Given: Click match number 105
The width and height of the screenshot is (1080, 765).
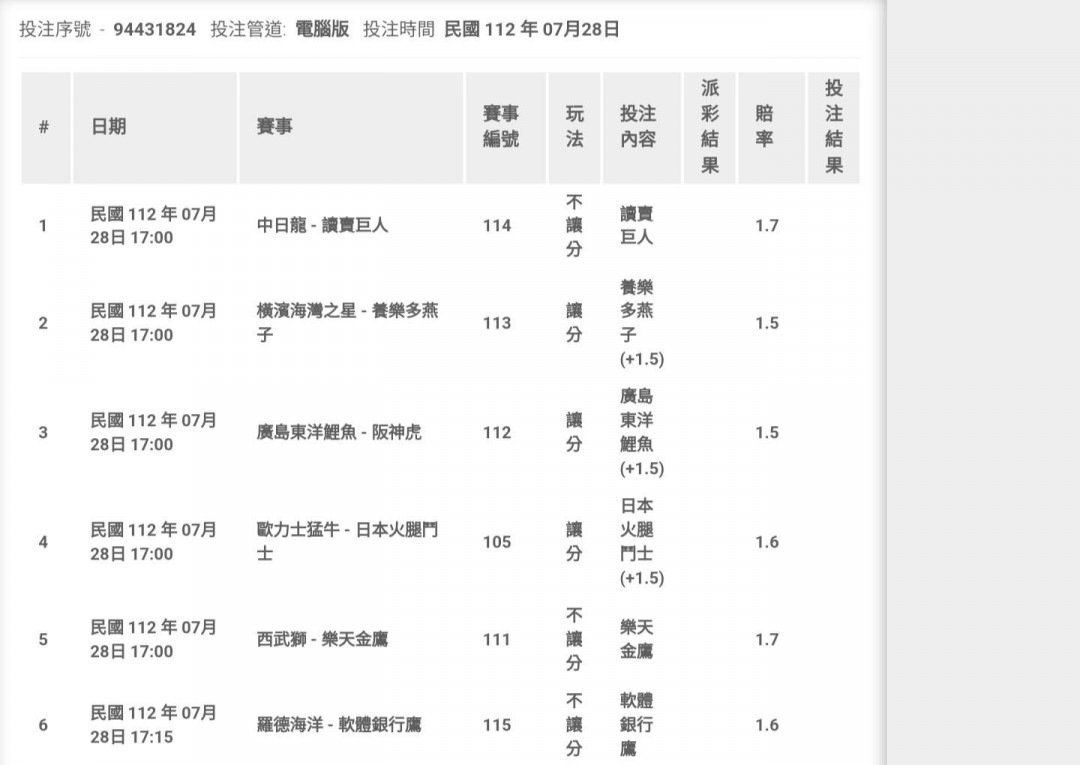Looking at the screenshot, I should coord(497,542).
